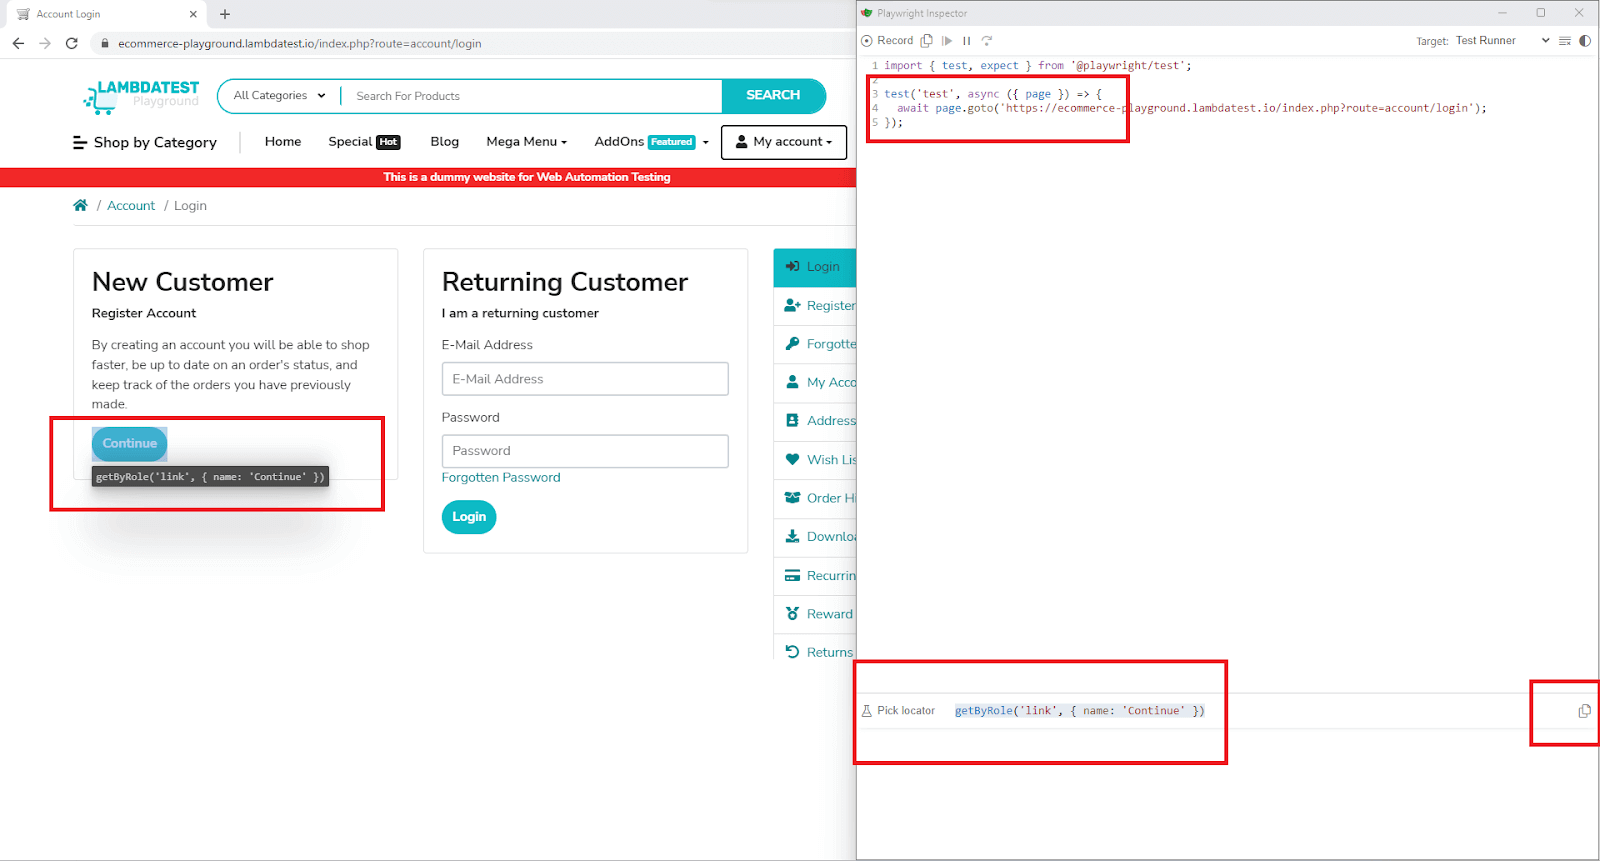Copy the picked locator to clipboard

click(x=1584, y=711)
